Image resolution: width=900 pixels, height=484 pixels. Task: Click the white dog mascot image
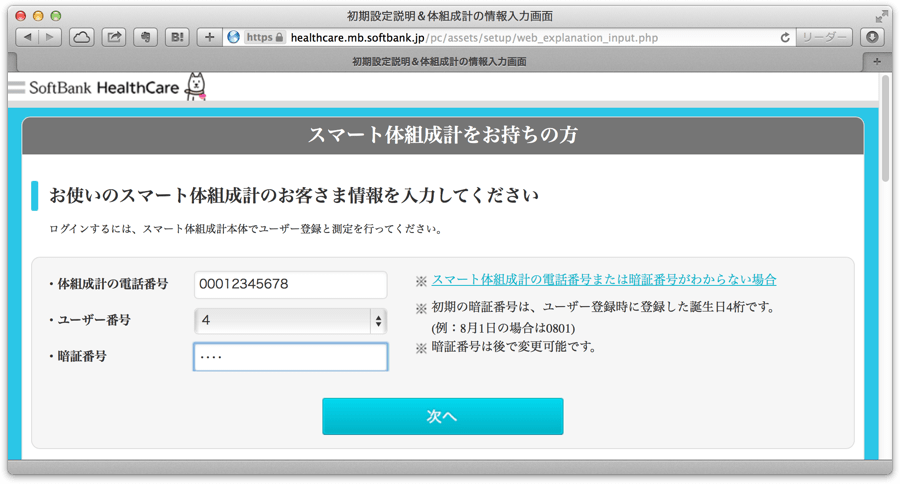click(x=196, y=86)
